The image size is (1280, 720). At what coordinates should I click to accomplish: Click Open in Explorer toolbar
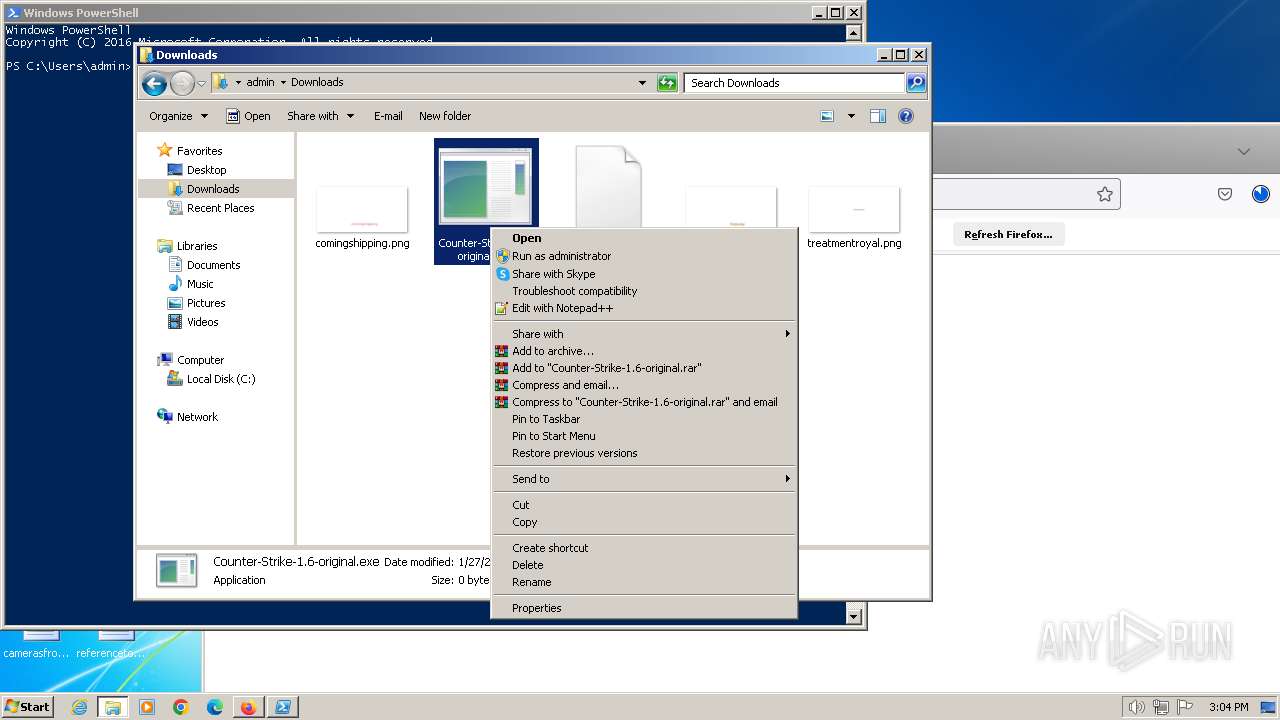[248, 116]
